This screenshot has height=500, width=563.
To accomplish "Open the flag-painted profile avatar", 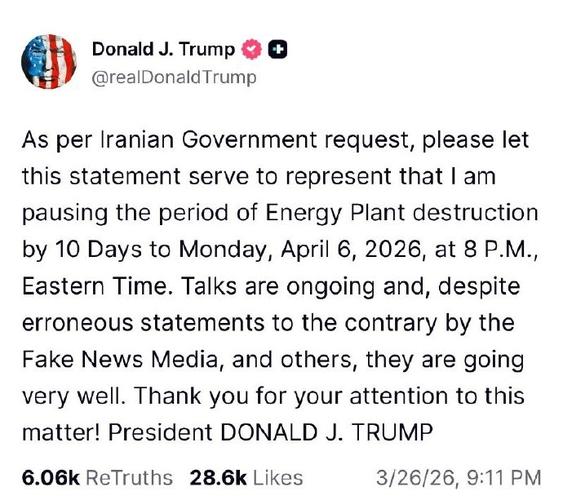I will point(49,61).
